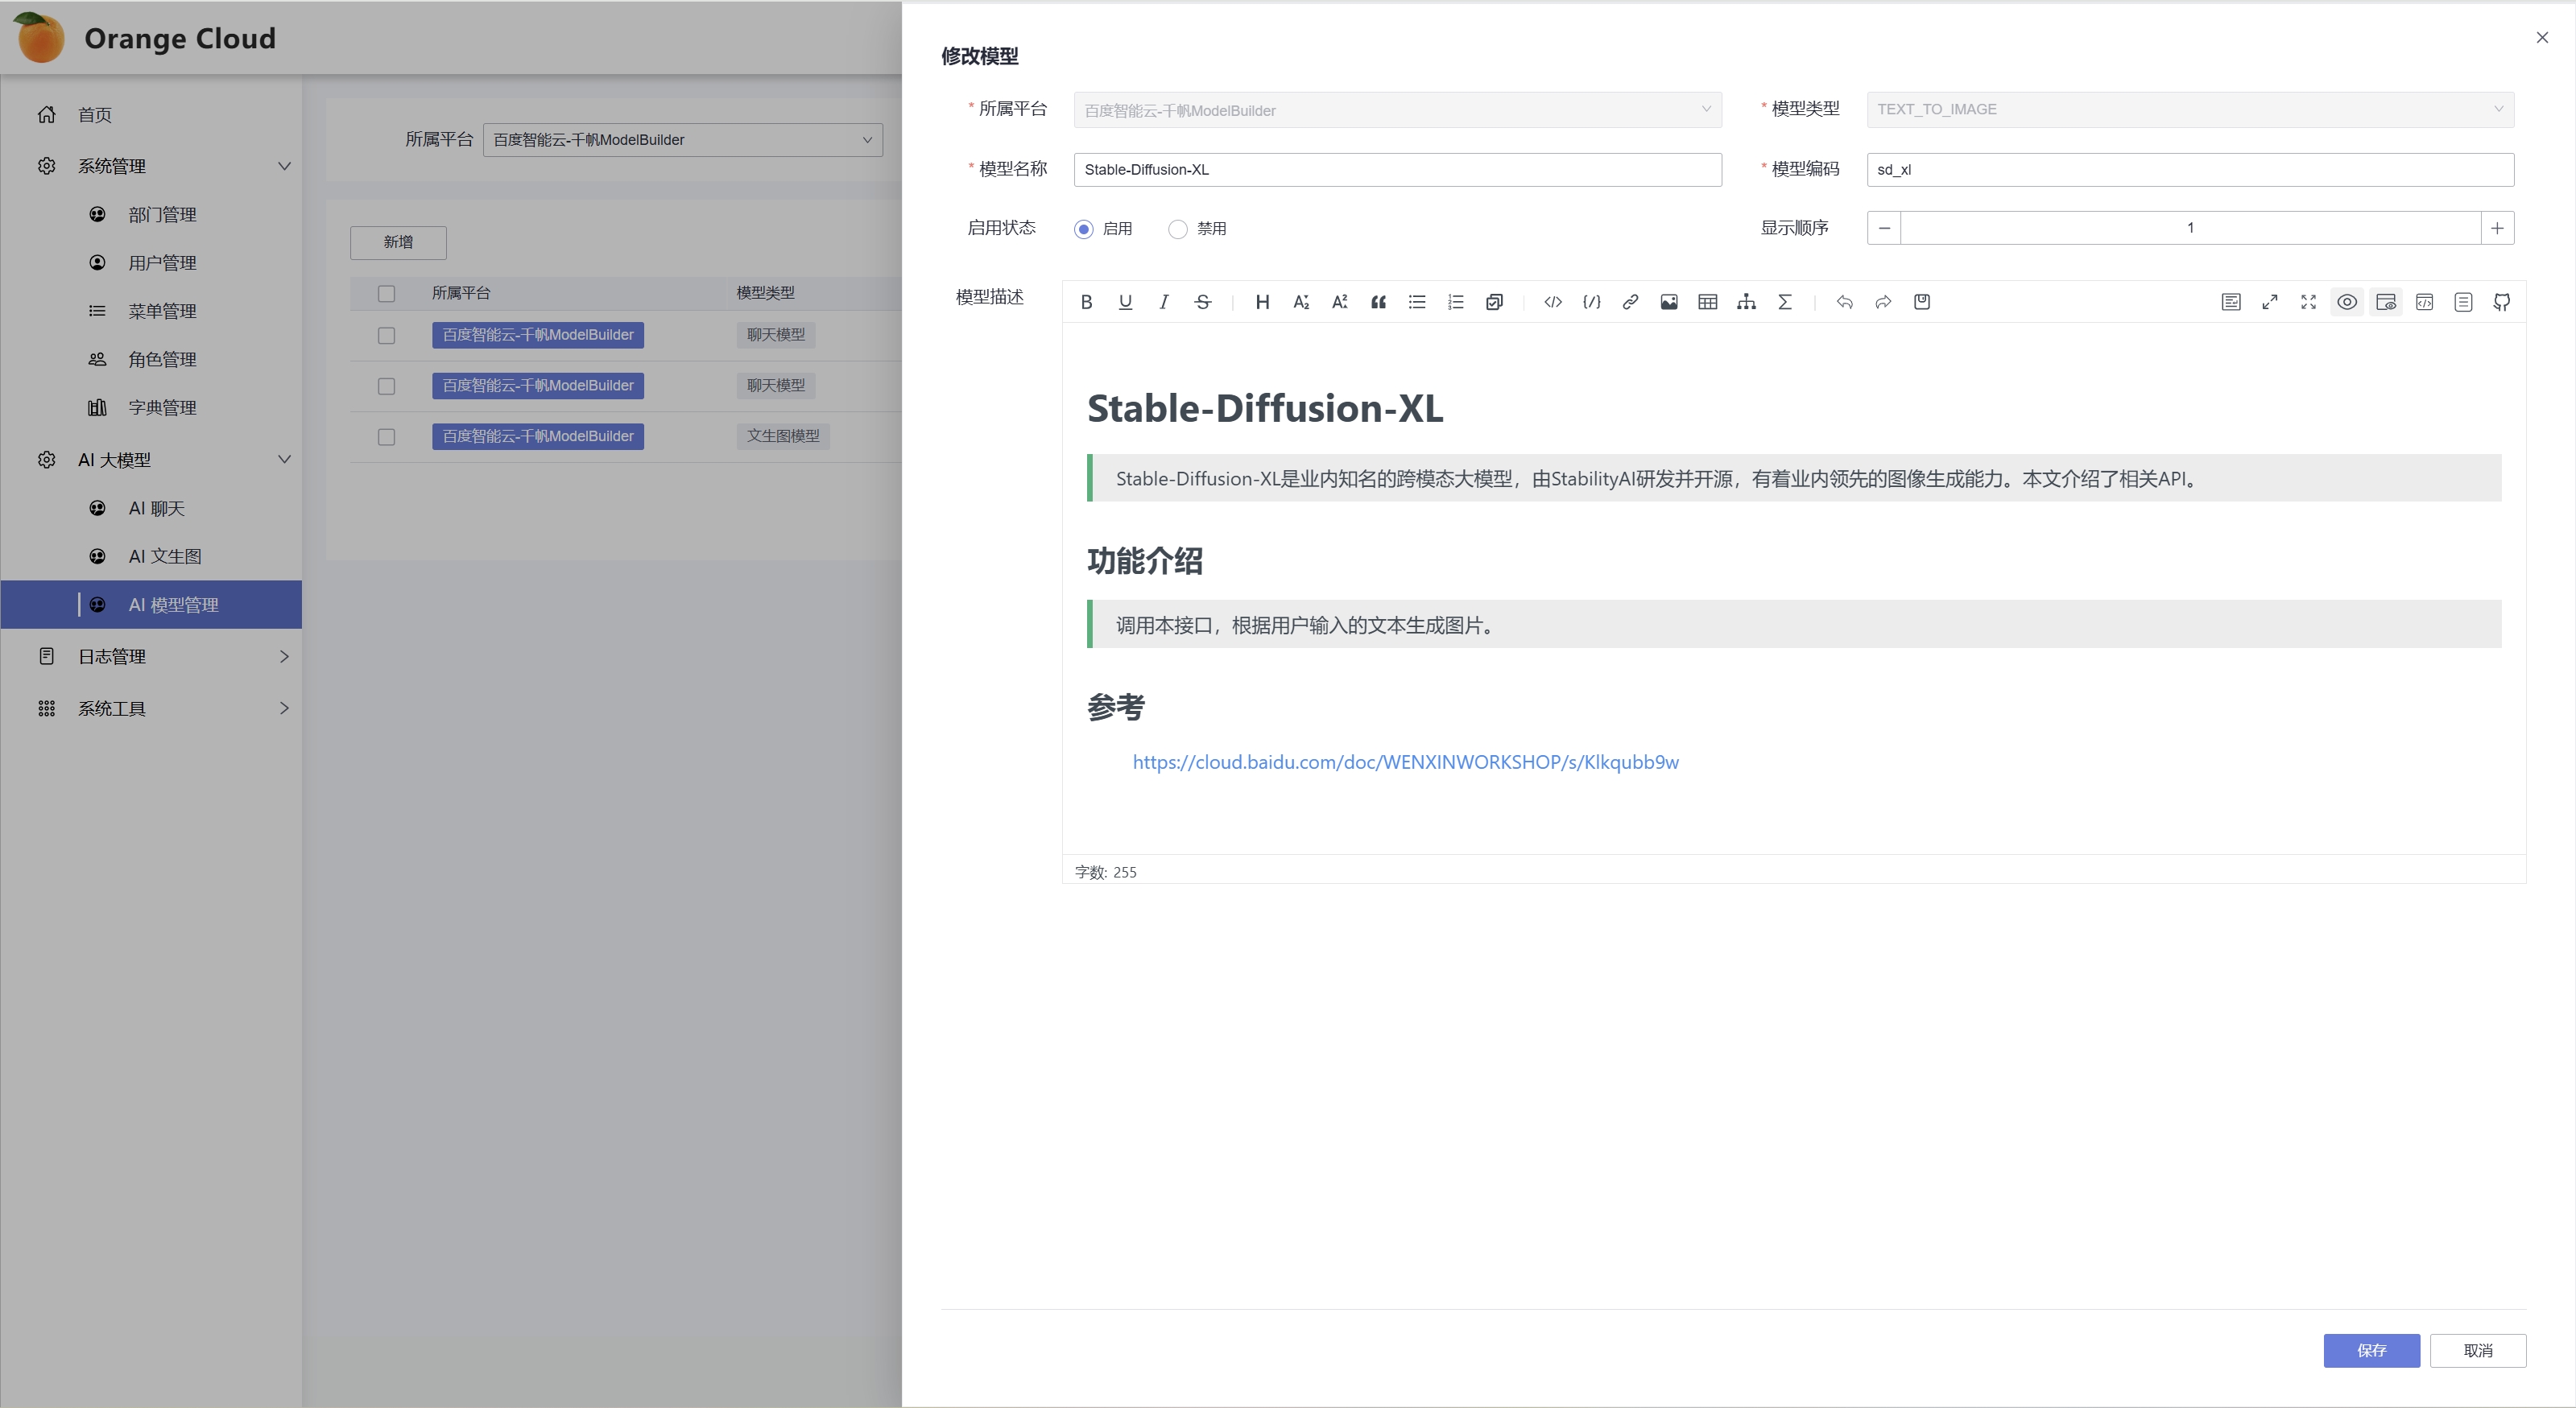Insert a table into the description
The width and height of the screenshot is (2576, 1408).
coord(1708,302)
